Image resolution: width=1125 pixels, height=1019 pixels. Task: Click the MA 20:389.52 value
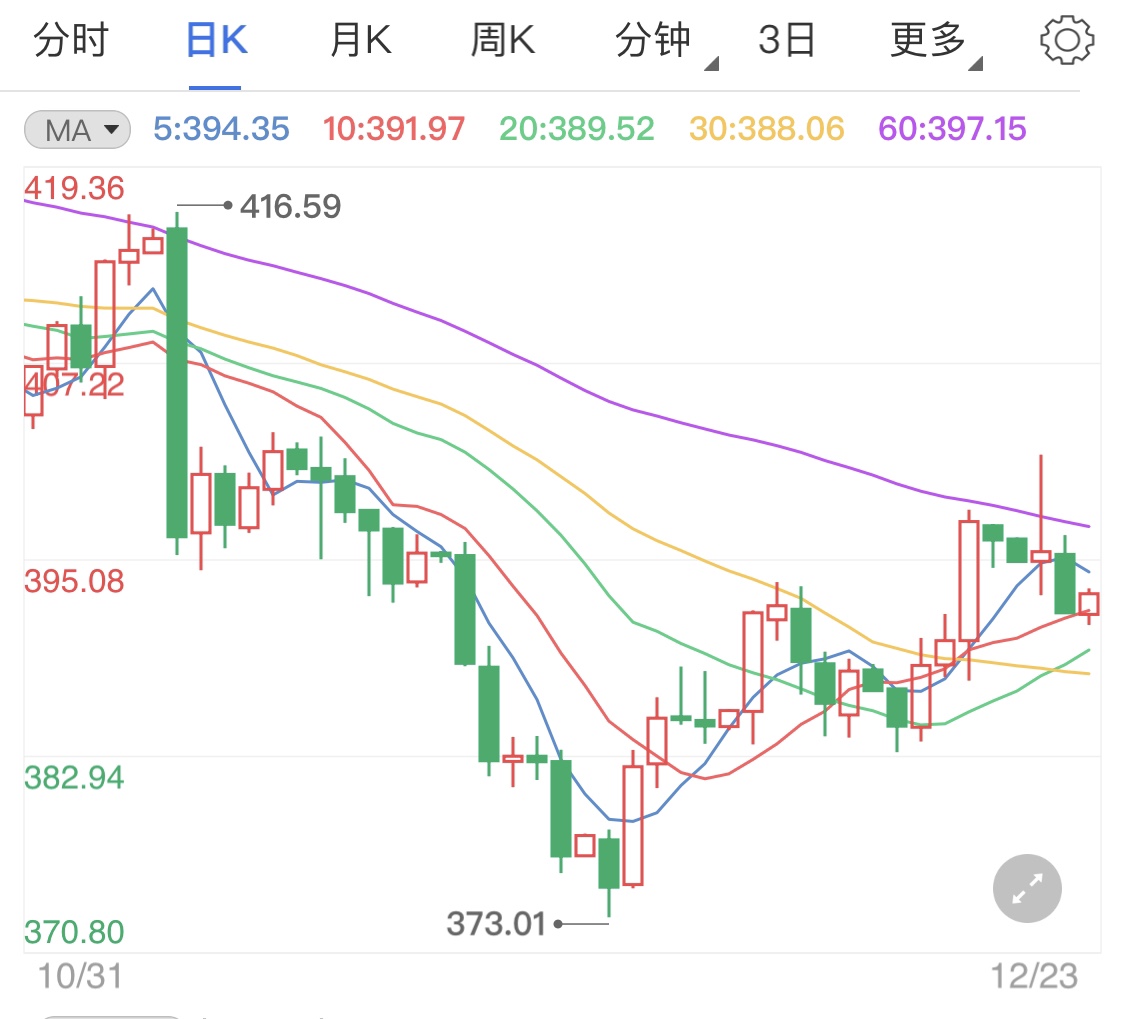tap(577, 129)
